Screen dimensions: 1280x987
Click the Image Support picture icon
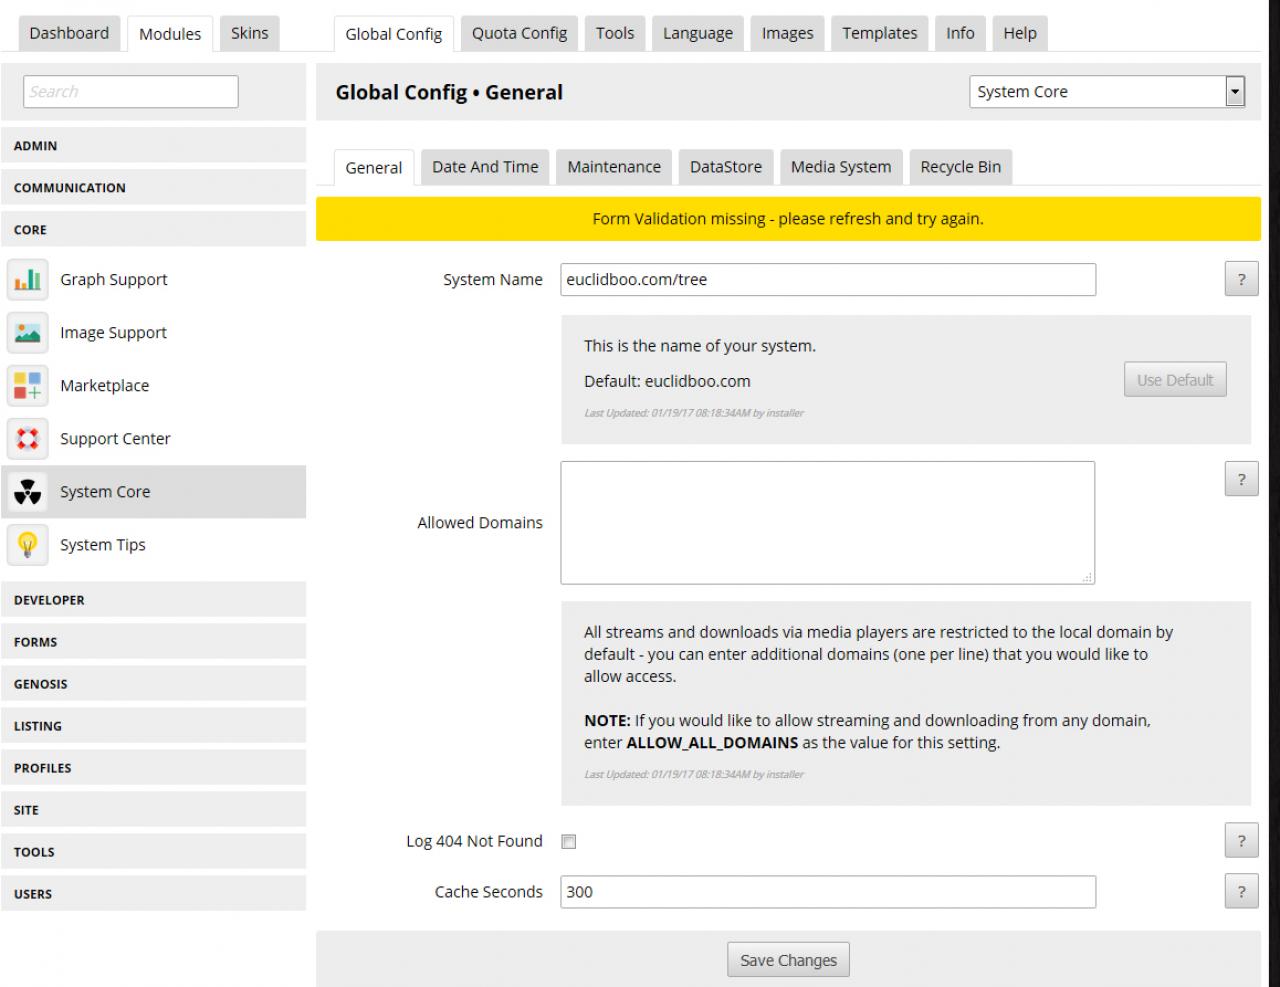28,333
